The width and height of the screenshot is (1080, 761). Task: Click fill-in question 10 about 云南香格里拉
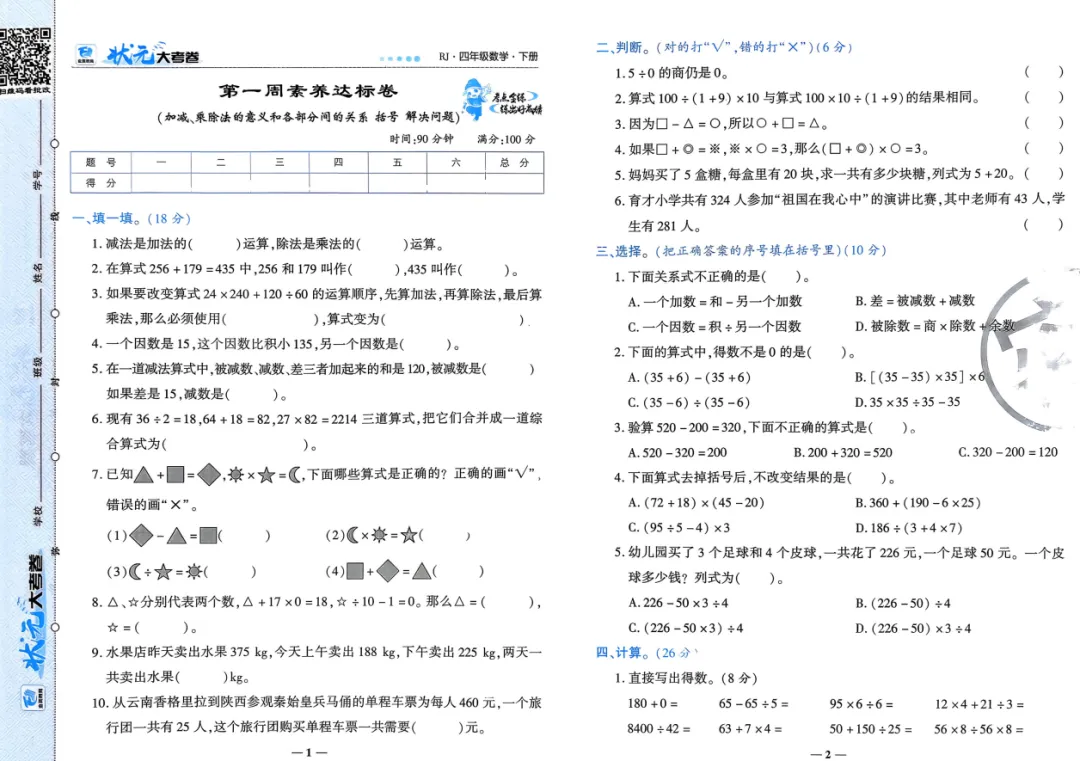(x=317, y=715)
